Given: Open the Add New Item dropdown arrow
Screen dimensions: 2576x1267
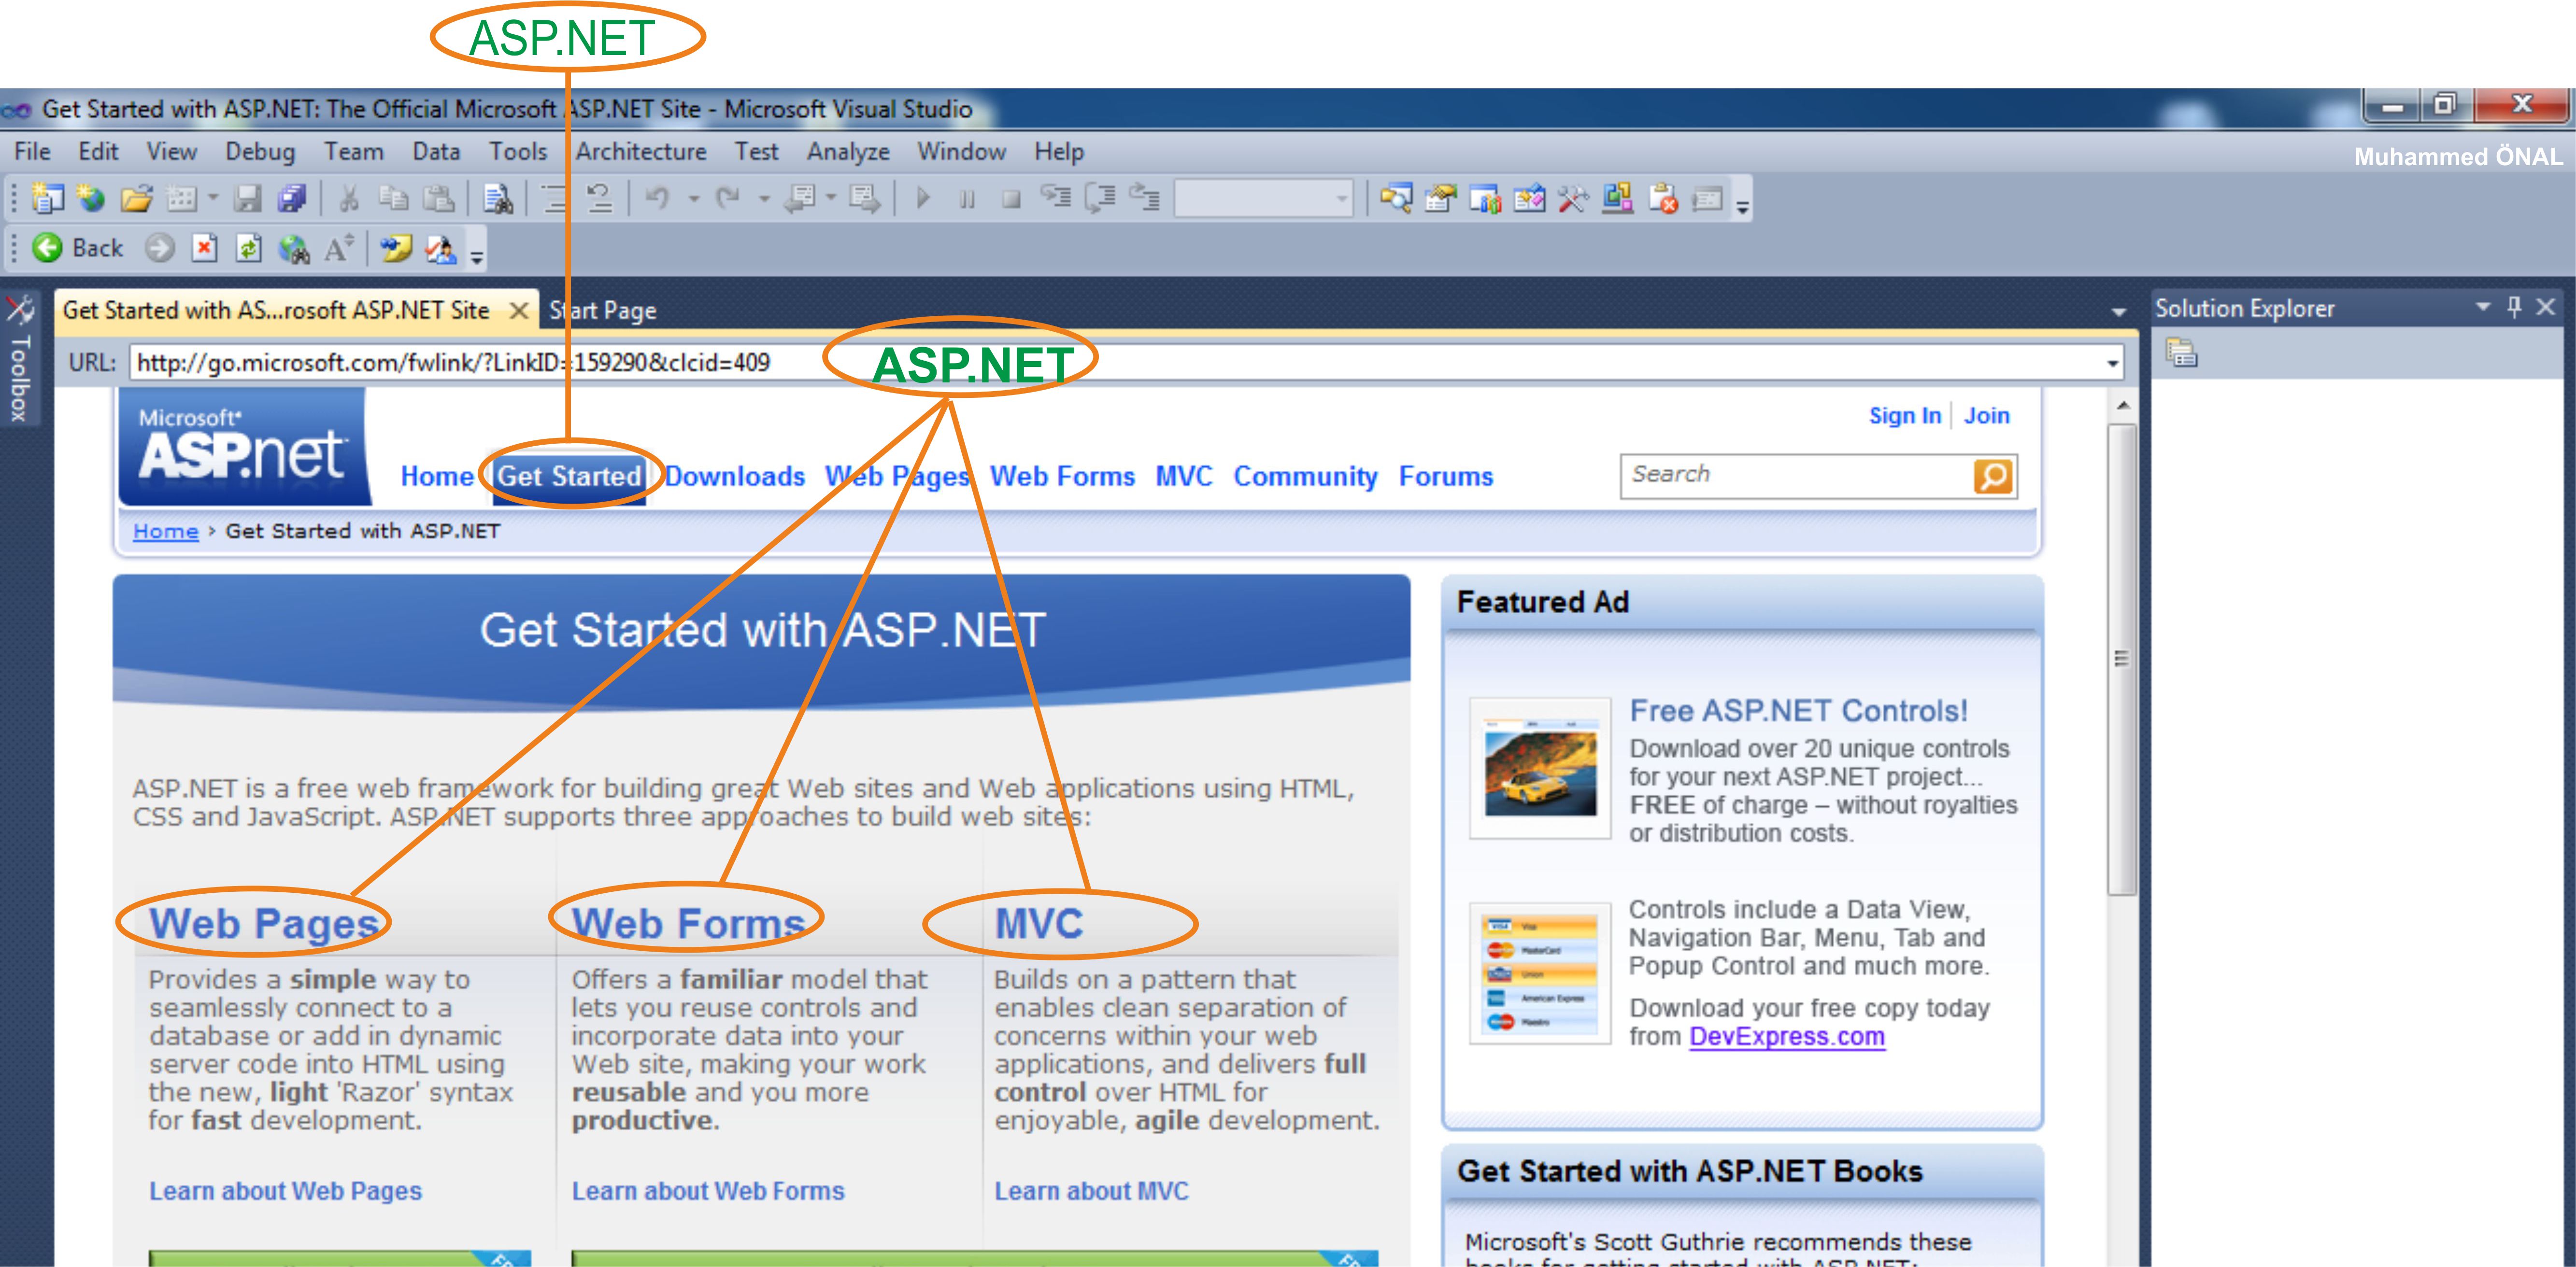Looking at the screenshot, I should tap(212, 198).
